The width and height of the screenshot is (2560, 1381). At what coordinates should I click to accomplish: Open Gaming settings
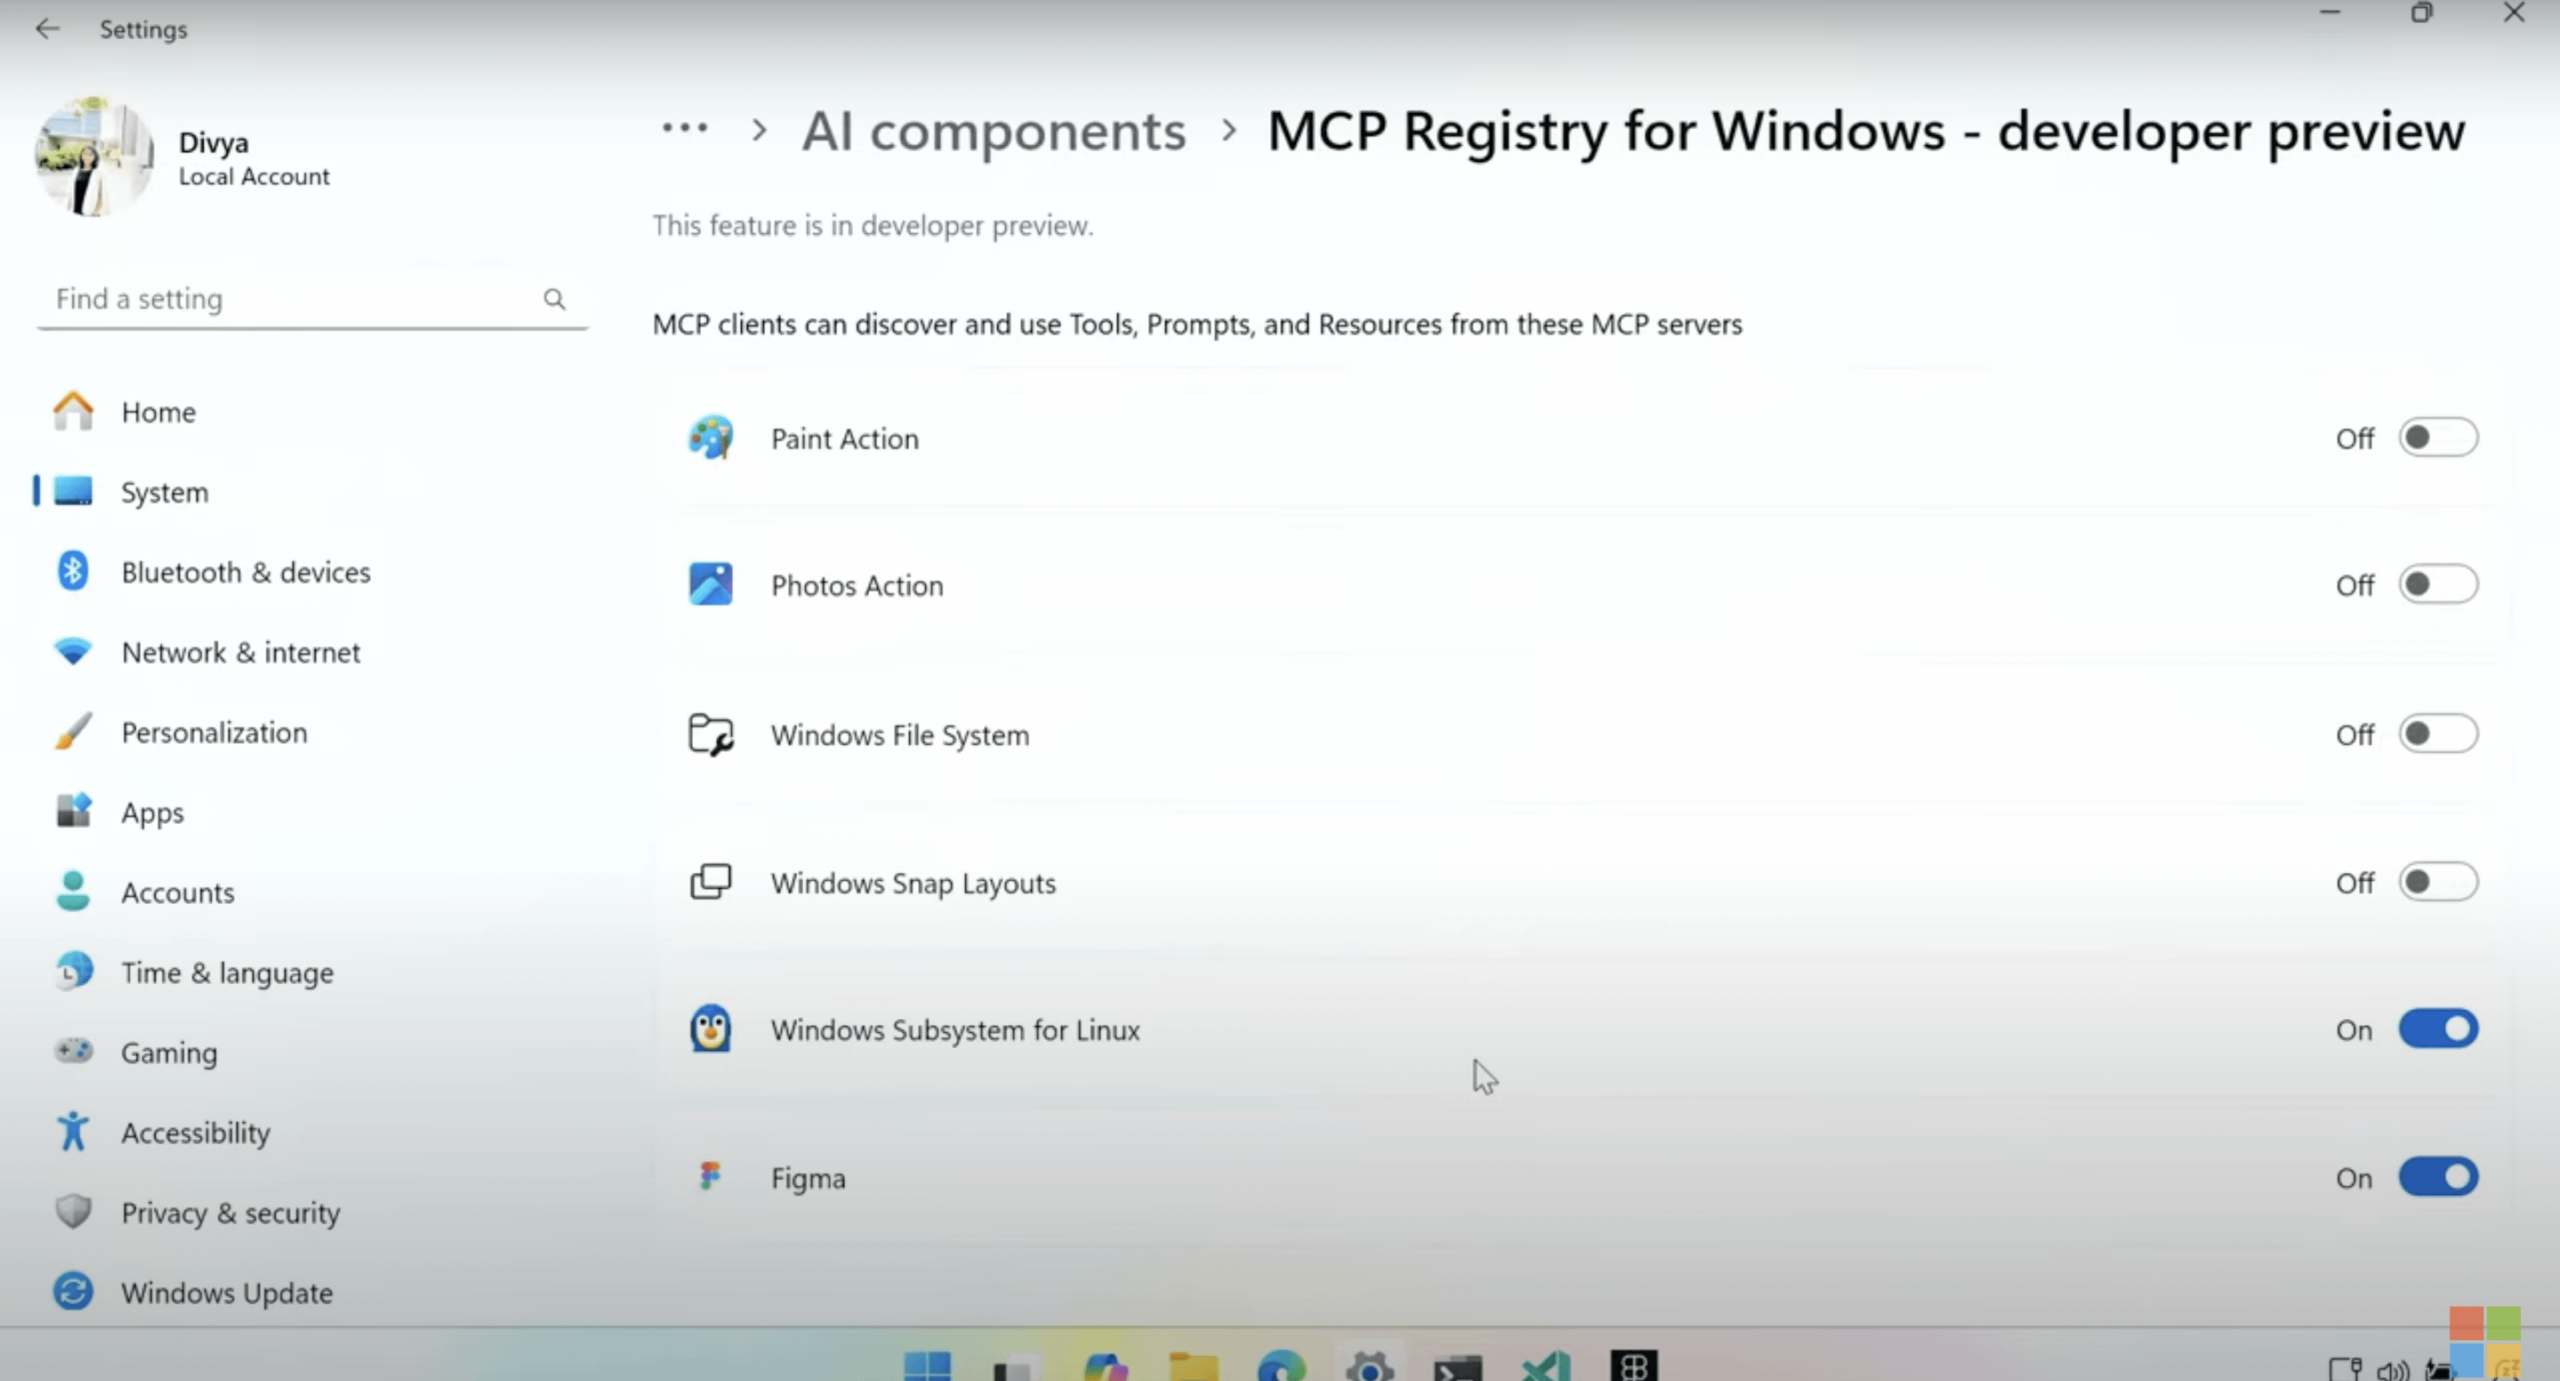pos(310,1052)
